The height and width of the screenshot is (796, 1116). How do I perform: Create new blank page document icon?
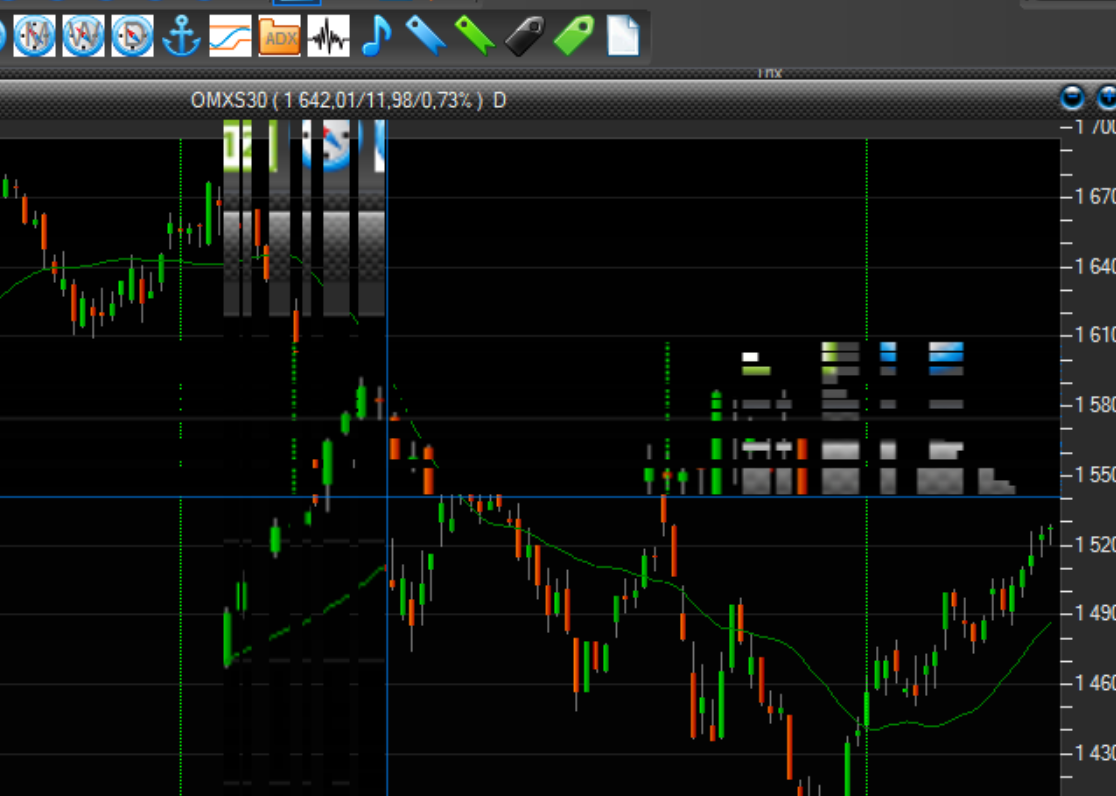click(622, 37)
